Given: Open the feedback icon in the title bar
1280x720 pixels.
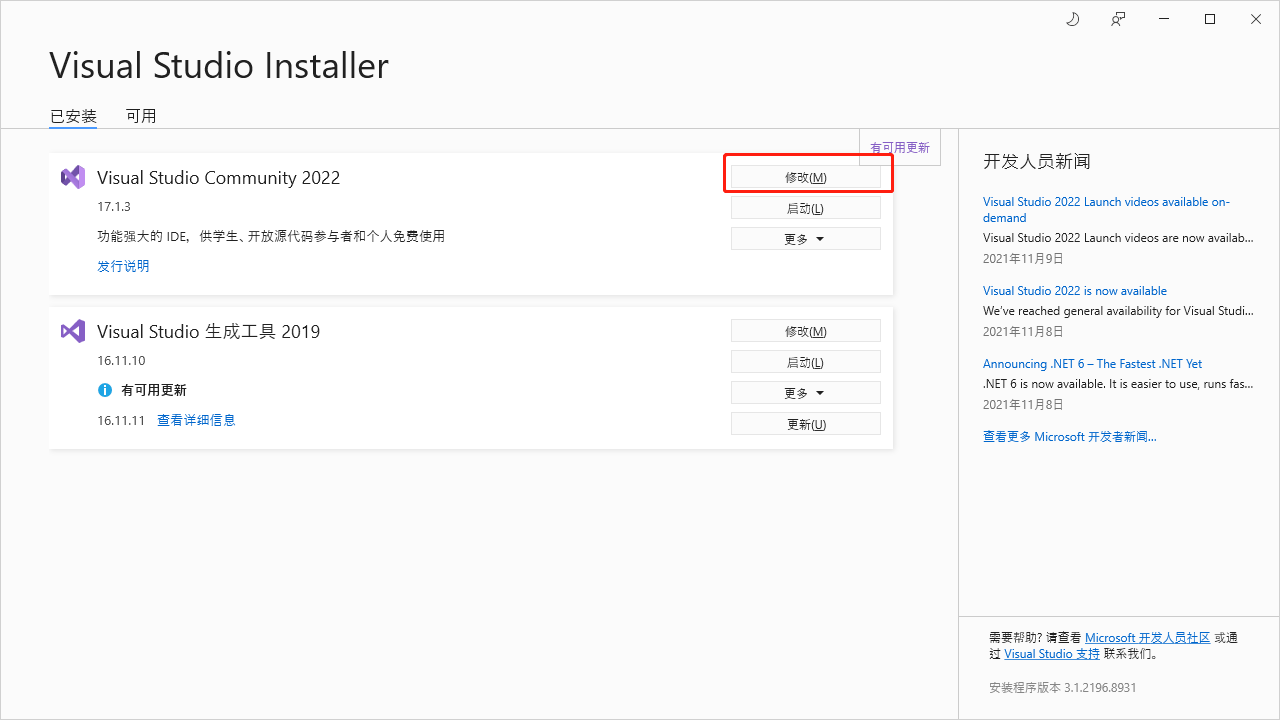Looking at the screenshot, I should pyautogui.click(x=1117, y=19).
